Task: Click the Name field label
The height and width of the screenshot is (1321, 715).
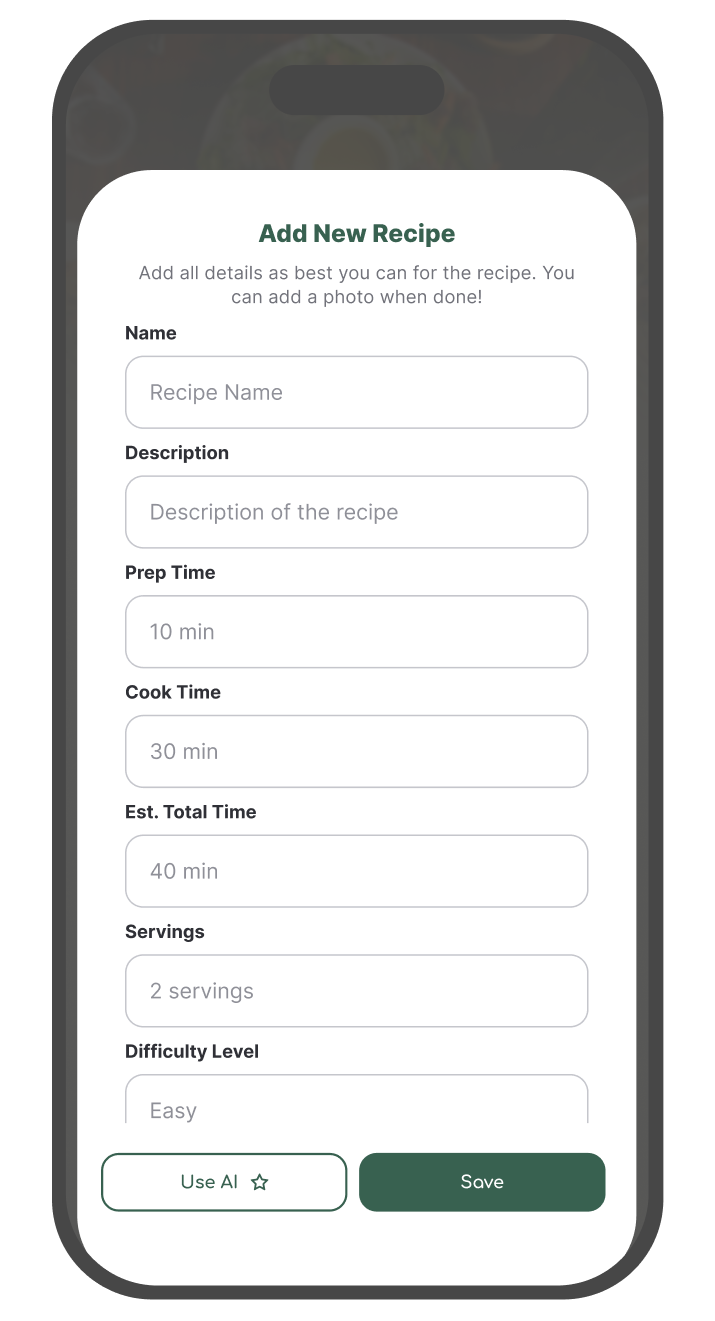Action: [x=151, y=333]
